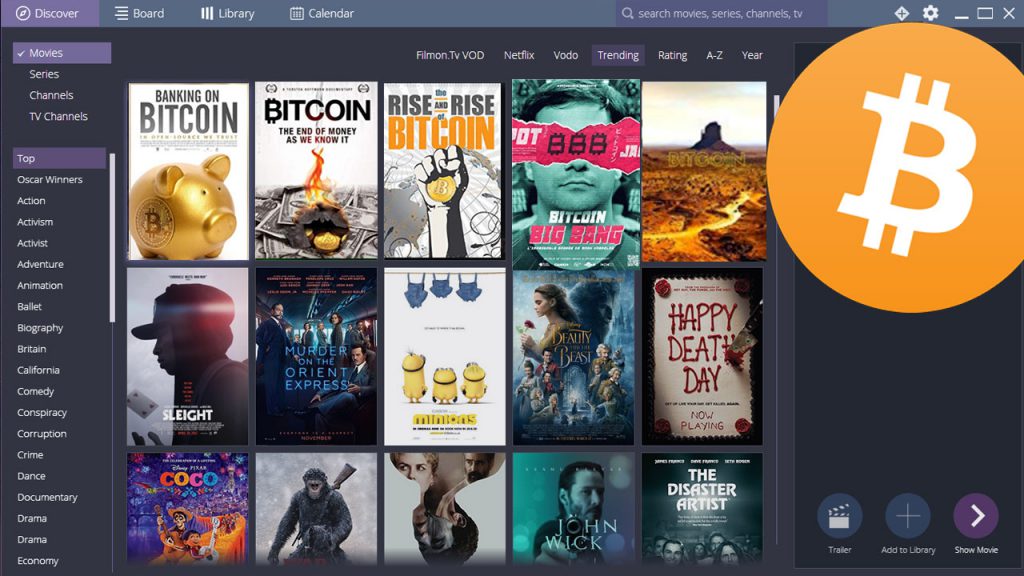
Task: Click the magnifying glass search icon
Action: click(628, 13)
